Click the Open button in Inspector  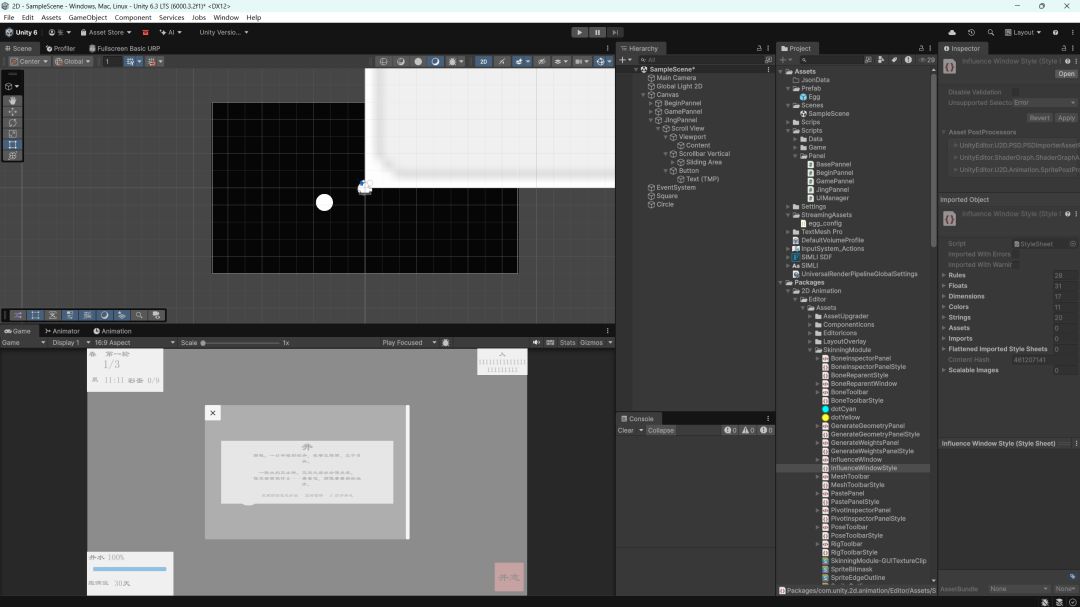[x=1066, y=74]
